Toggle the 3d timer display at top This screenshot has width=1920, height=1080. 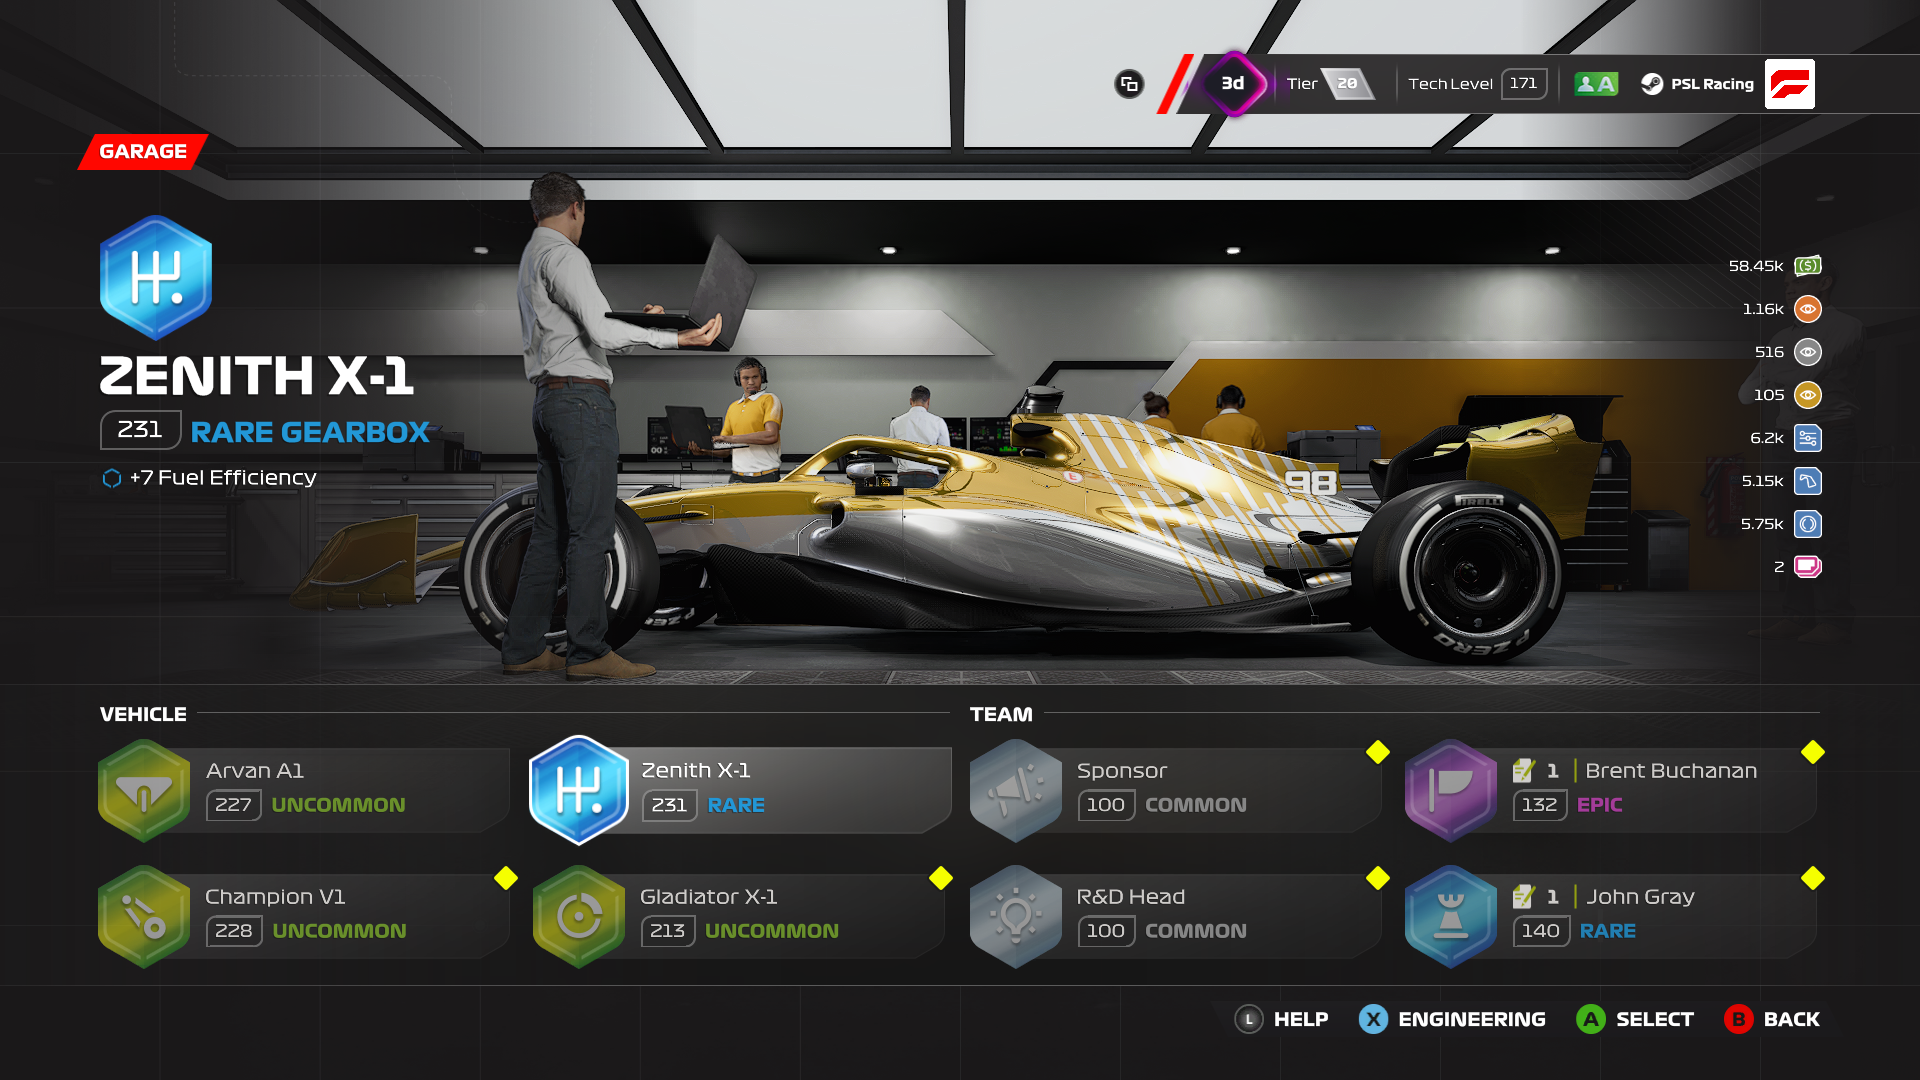[1226, 82]
